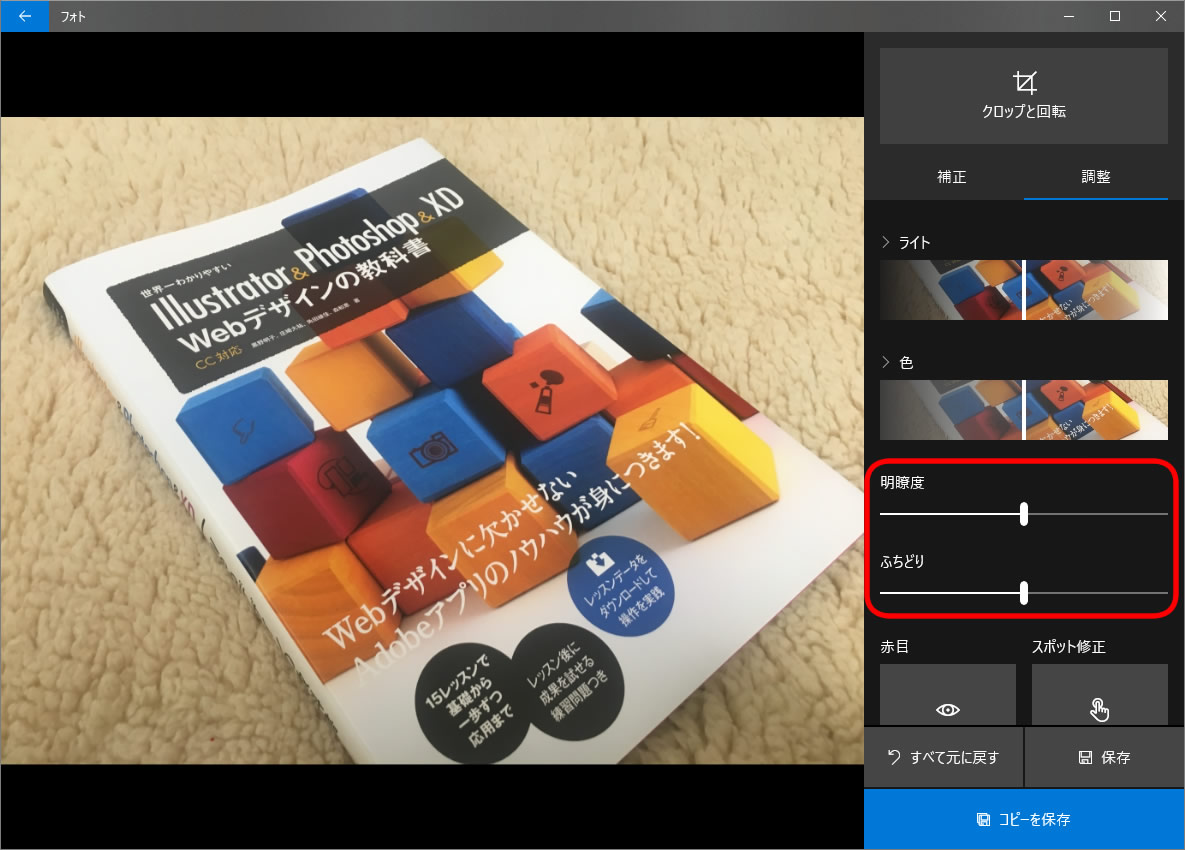Viewport: 1185px width, 850px height.
Task: Click the 色 preview thumbnail slider
Action: (x=1024, y=410)
